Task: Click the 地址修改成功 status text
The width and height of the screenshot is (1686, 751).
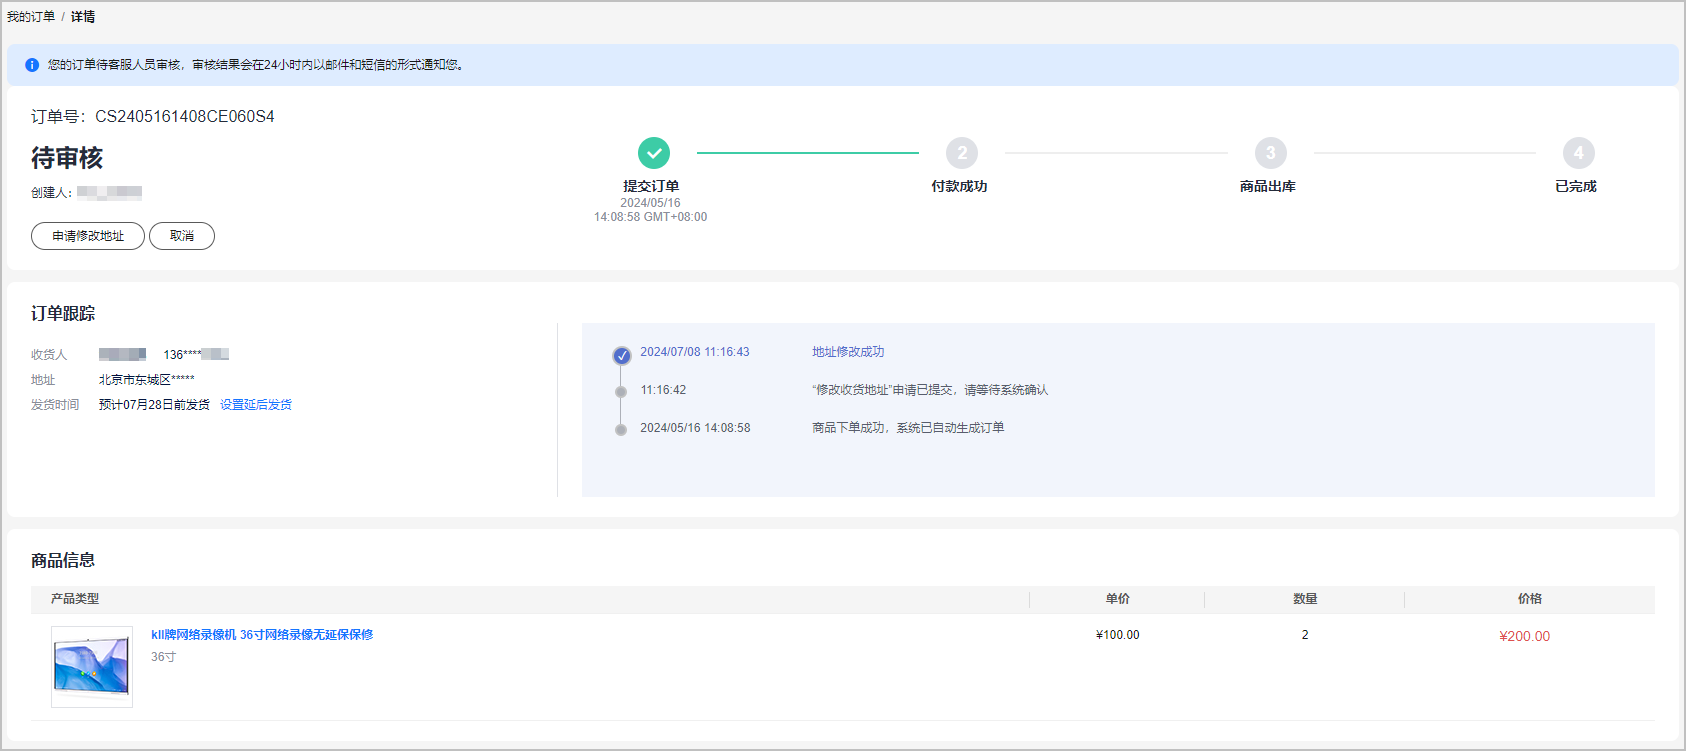Action: (x=848, y=352)
